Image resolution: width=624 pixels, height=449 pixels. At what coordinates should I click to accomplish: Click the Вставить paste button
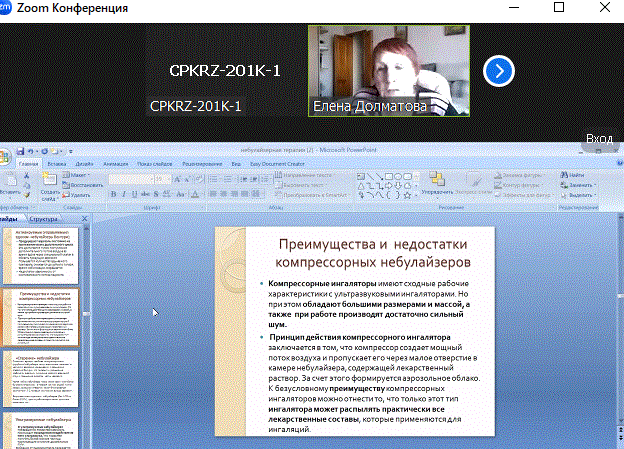pyautogui.click(x=10, y=185)
